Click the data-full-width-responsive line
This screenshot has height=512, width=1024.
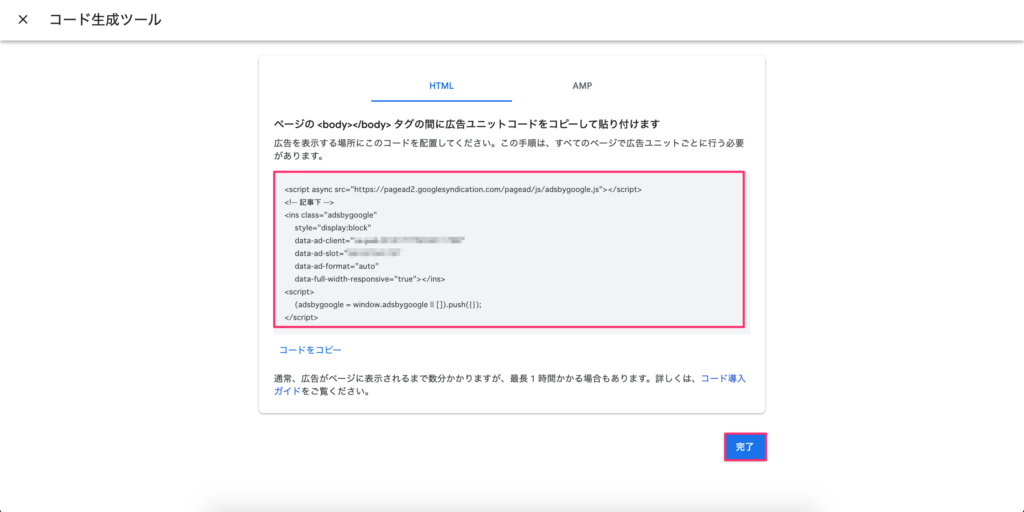[x=370, y=279]
